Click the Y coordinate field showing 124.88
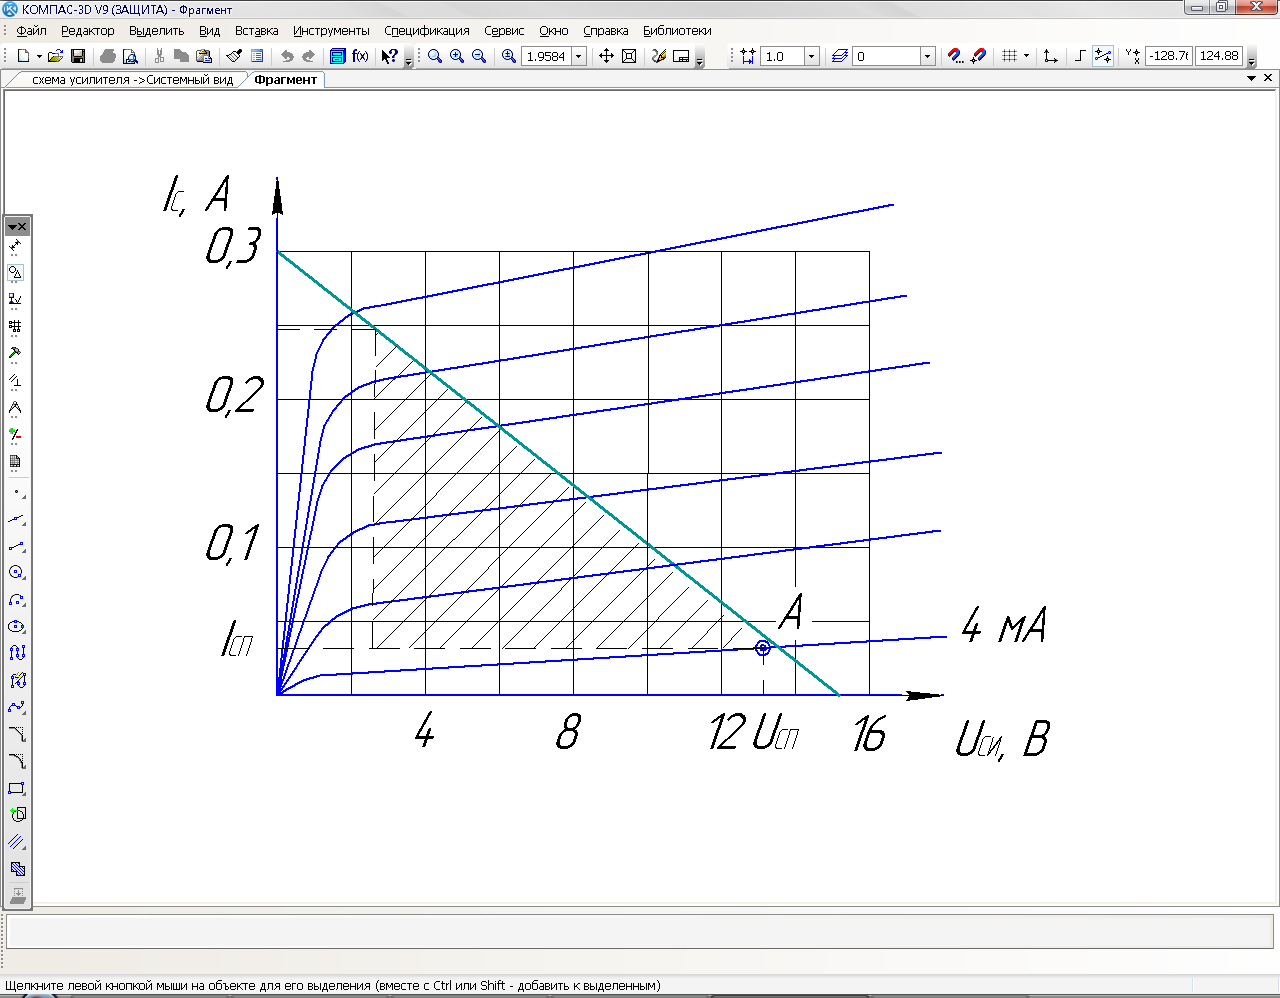Image resolution: width=1280 pixels, height=998 pixels. tap(1219, 56)
